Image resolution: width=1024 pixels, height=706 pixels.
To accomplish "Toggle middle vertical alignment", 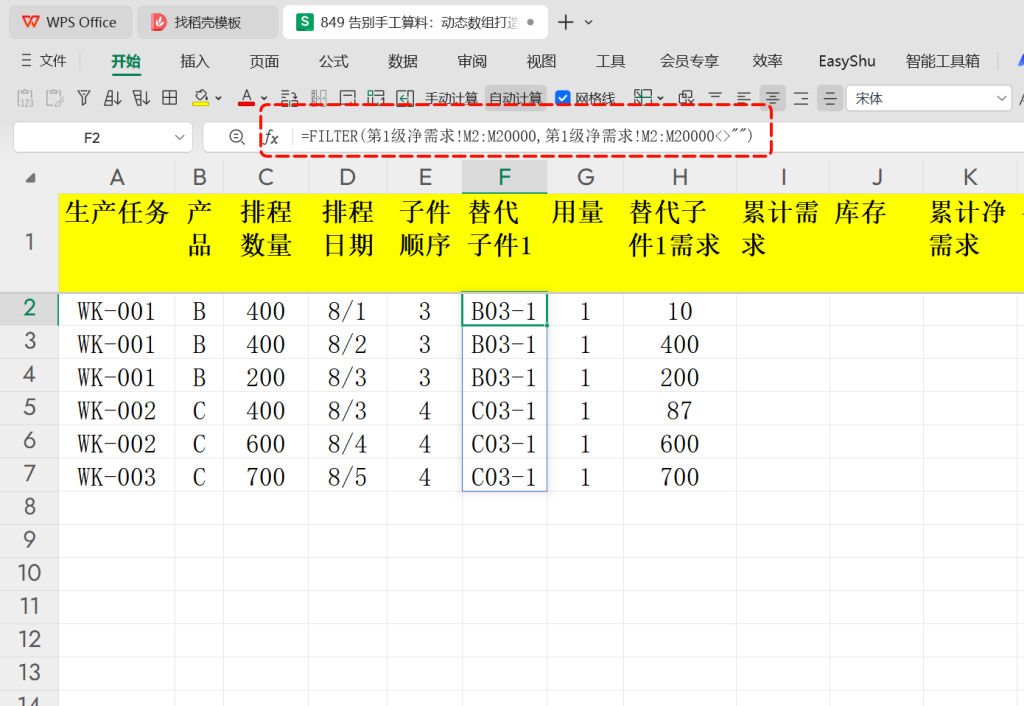I will point(829,99).
